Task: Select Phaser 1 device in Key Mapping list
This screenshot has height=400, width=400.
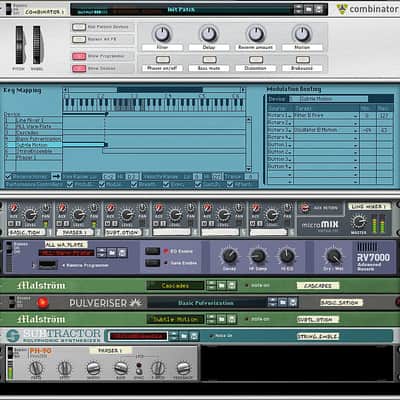Action: tap(33, 157)
